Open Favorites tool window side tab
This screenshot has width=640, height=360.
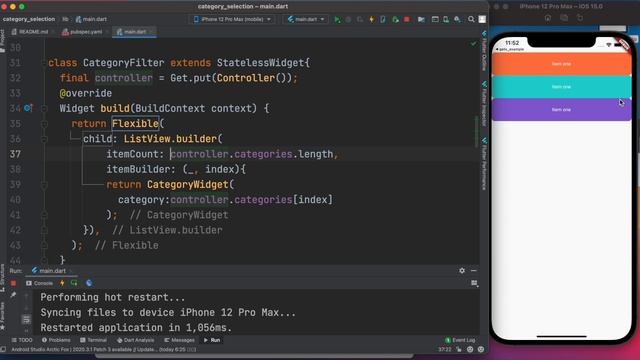2,316
